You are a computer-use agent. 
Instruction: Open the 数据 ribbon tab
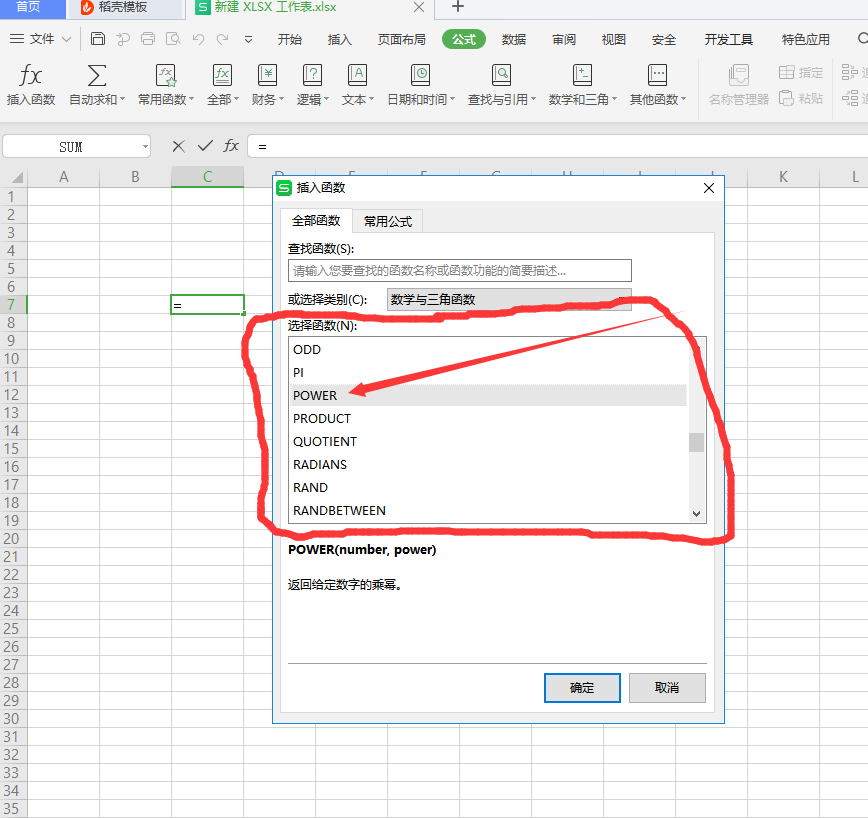pos(514,40)
